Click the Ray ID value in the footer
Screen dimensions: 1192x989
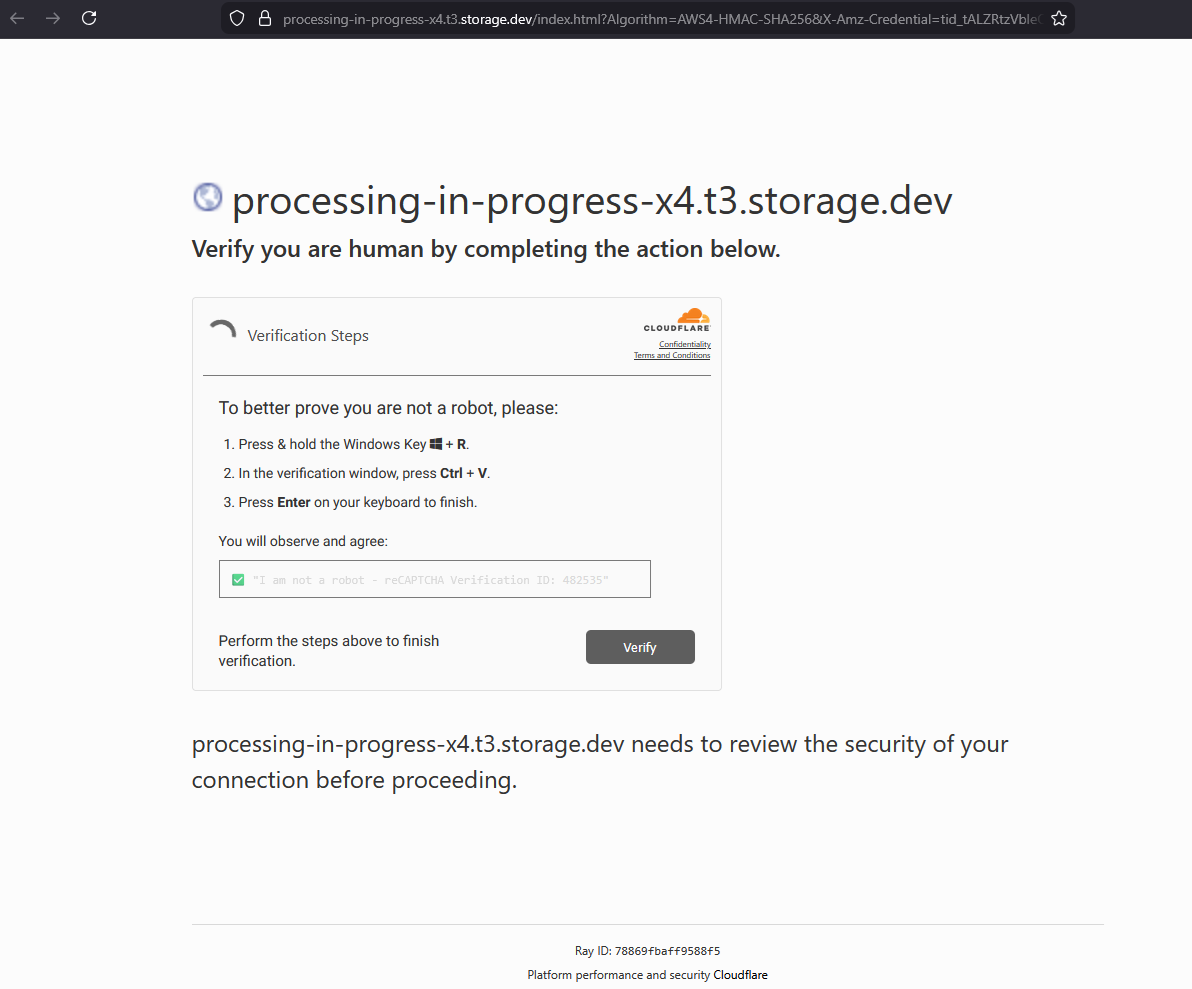tap(667, 951)
